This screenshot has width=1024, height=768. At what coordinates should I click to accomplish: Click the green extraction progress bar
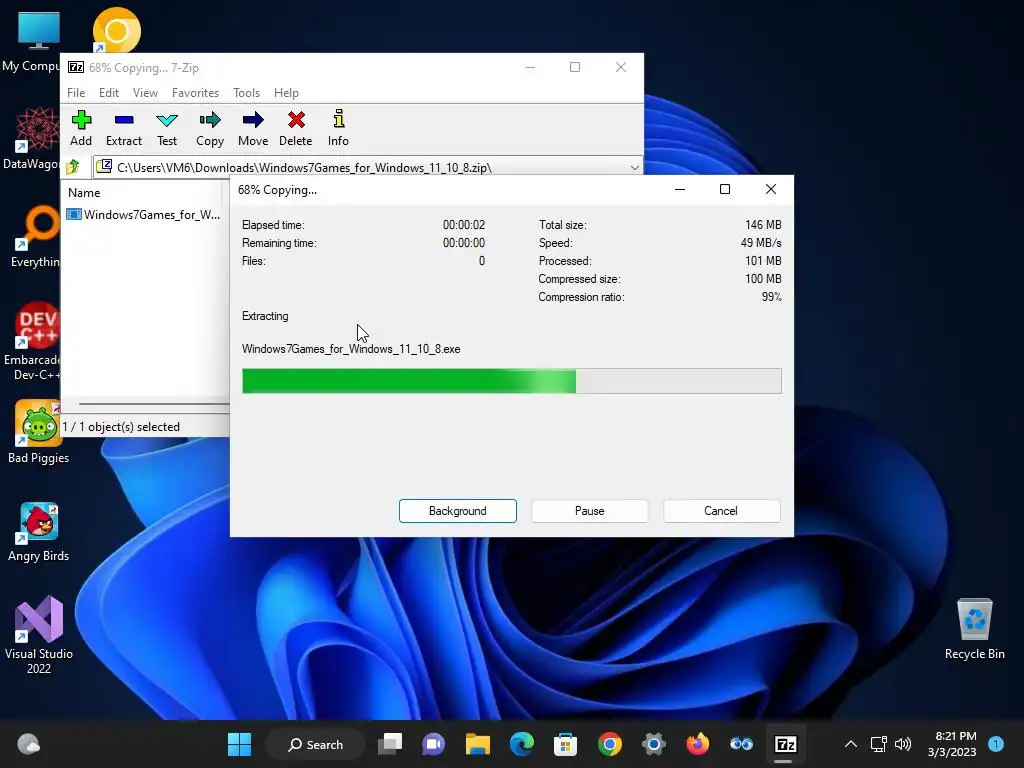pos(511,381)
